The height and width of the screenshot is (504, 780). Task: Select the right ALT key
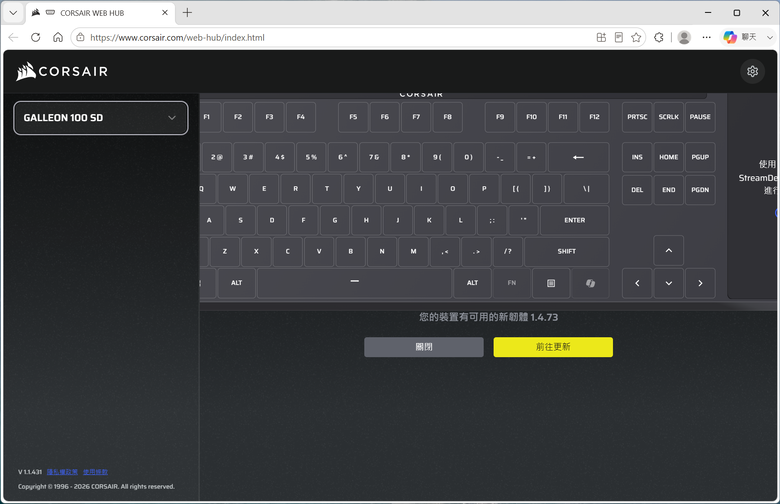472,283
